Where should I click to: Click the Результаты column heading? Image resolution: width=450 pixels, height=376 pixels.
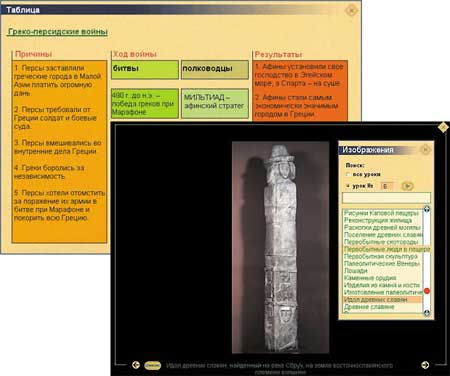(x=278, y=54)
